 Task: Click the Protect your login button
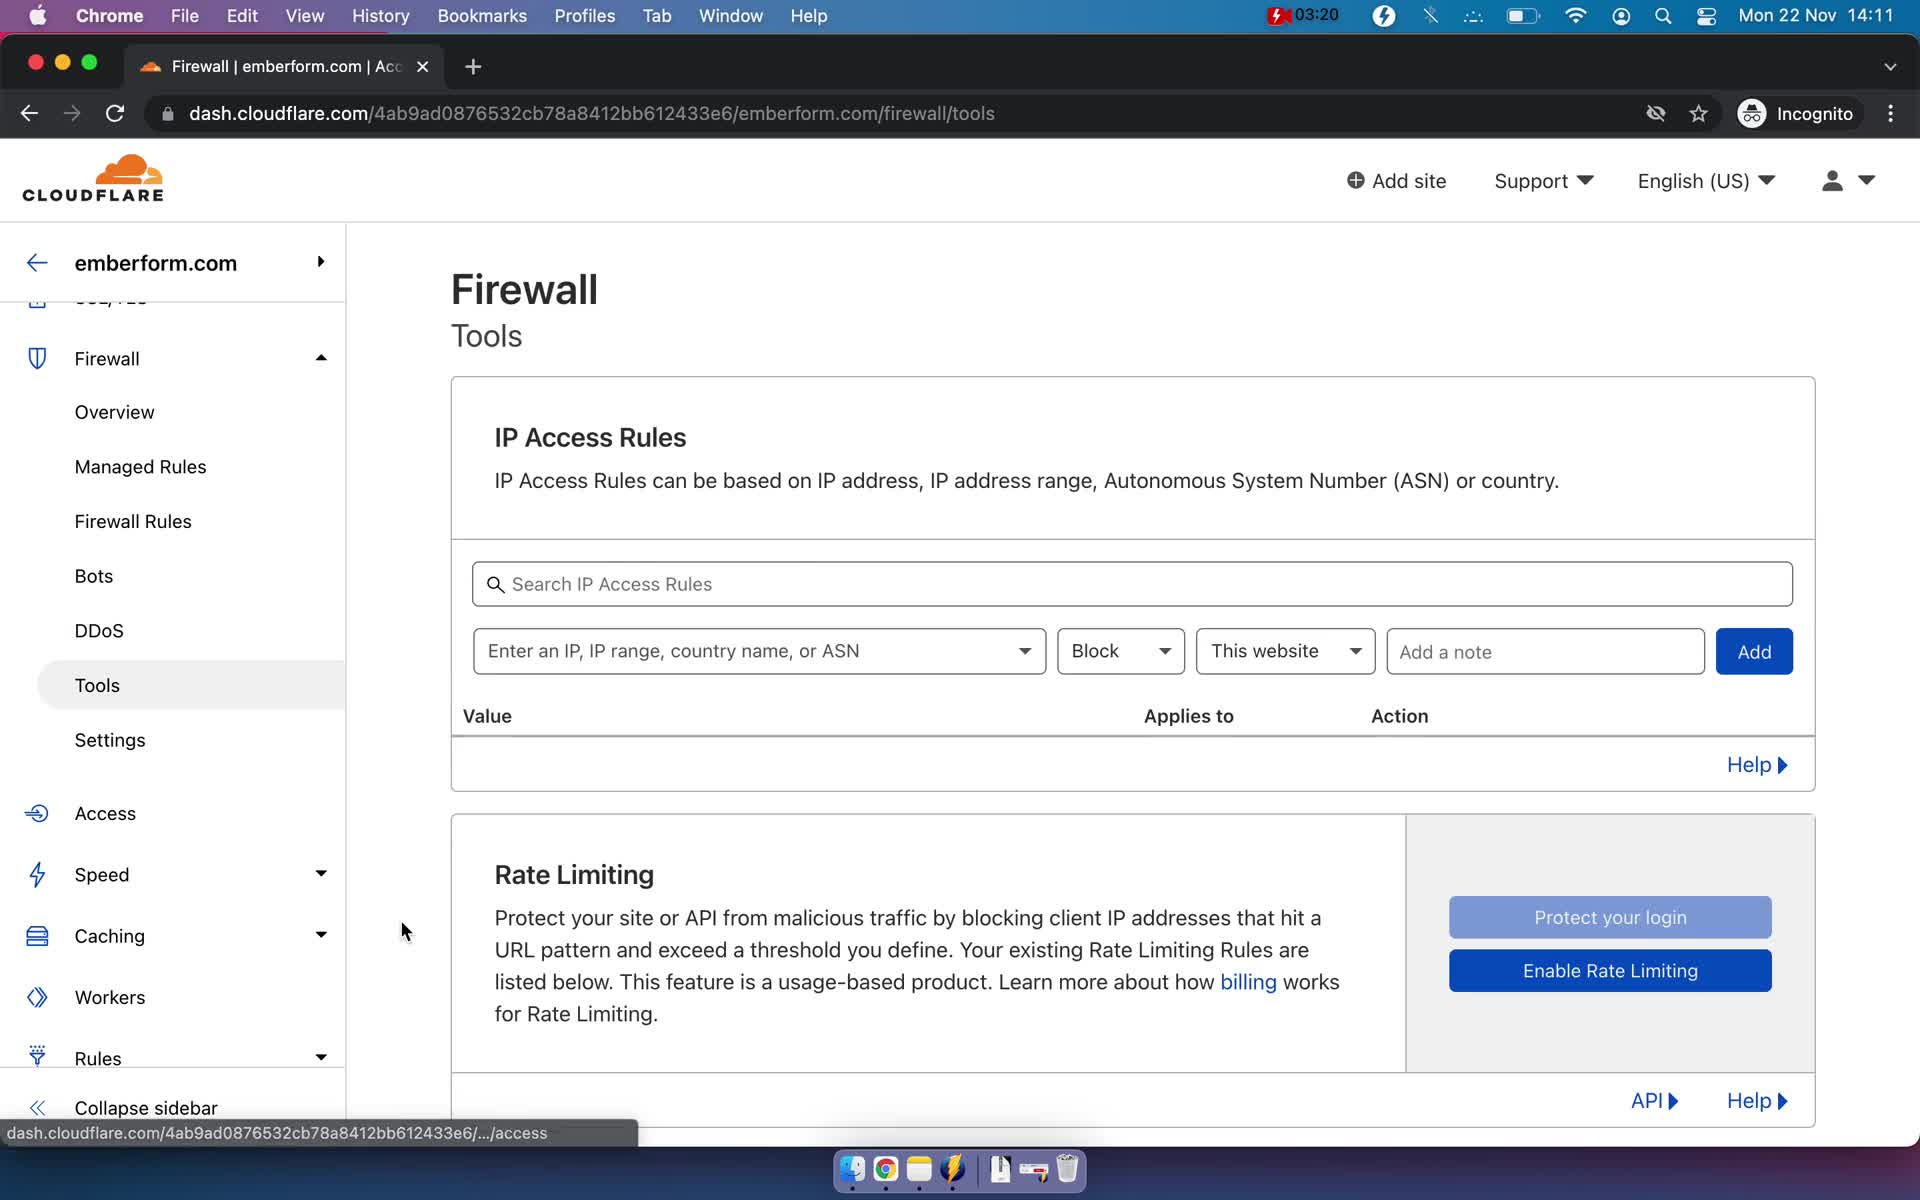pyautogui.click(x=1610, y=917)
